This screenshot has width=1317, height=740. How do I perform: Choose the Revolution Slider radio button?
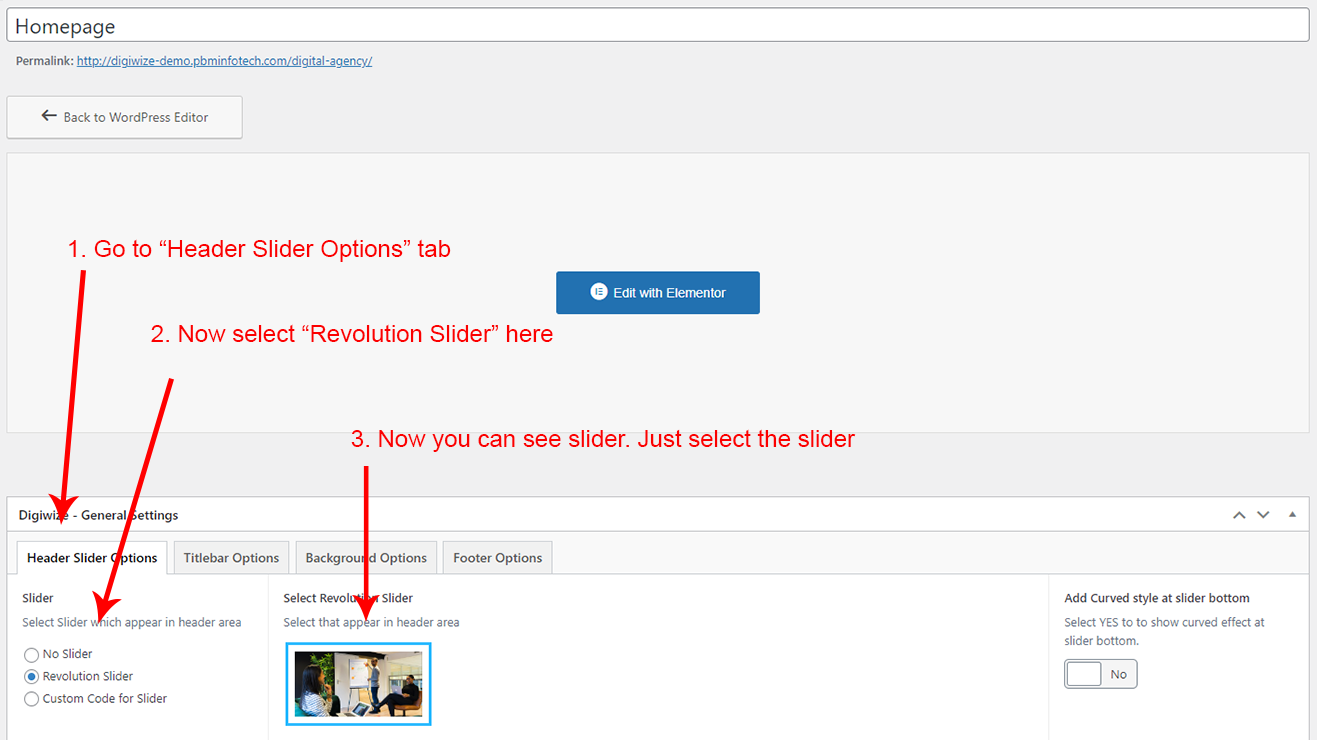tap(32, 676)
